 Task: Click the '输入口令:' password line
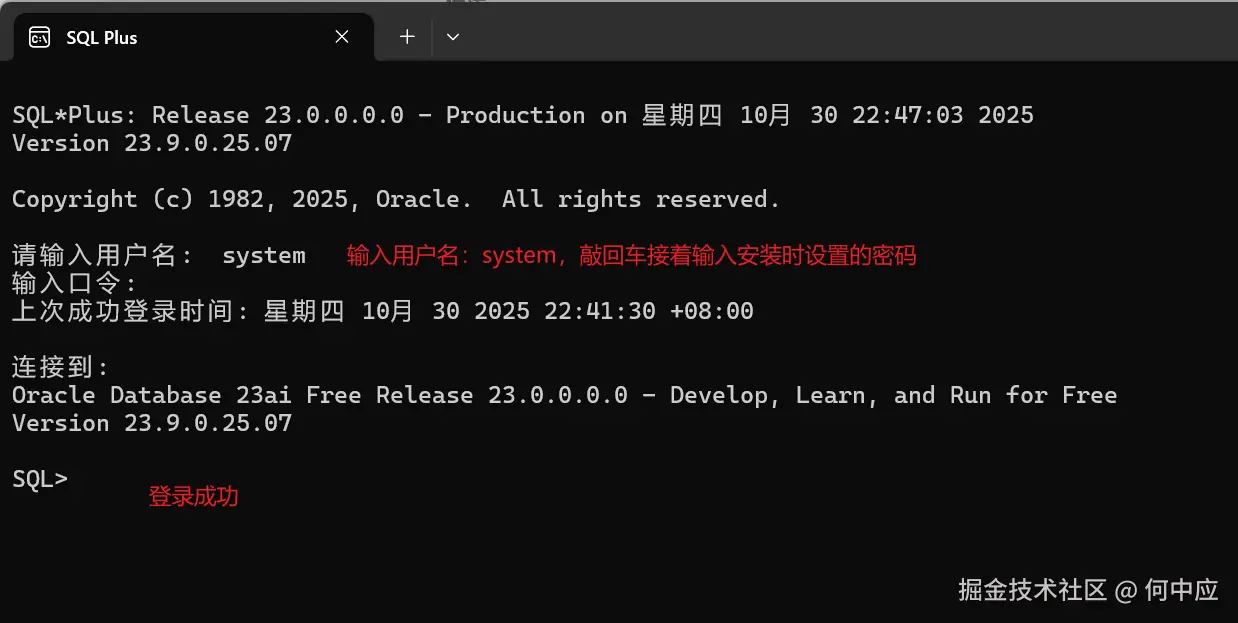75,283
